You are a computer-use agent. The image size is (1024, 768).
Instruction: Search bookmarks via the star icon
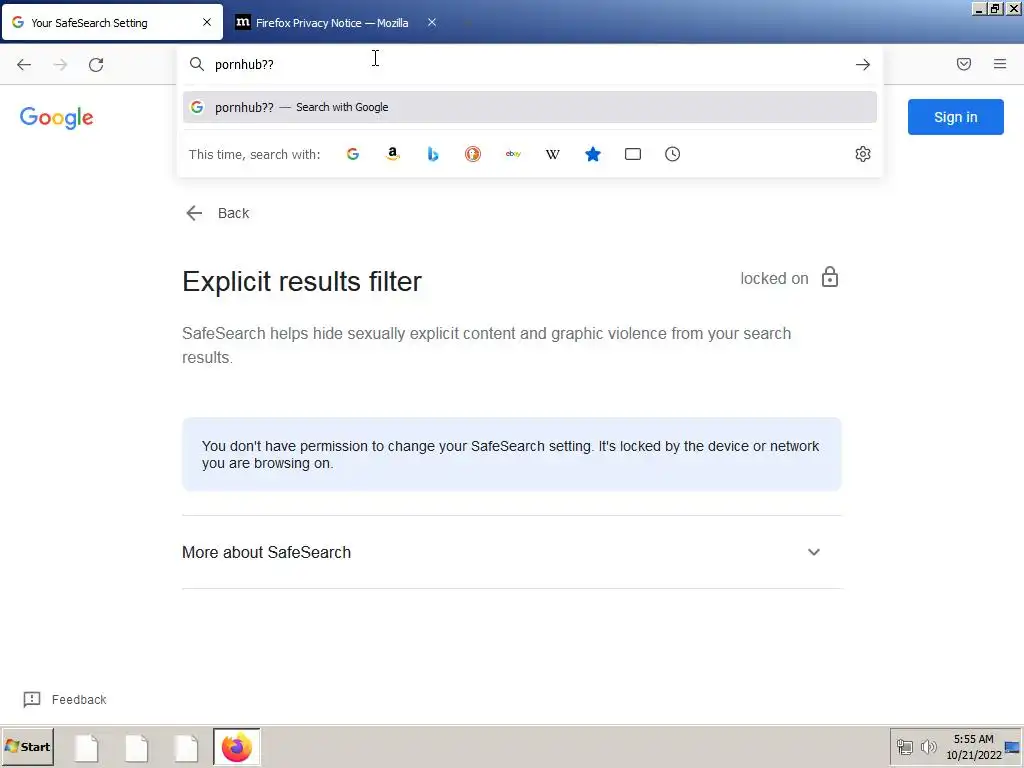coord(593,154)
